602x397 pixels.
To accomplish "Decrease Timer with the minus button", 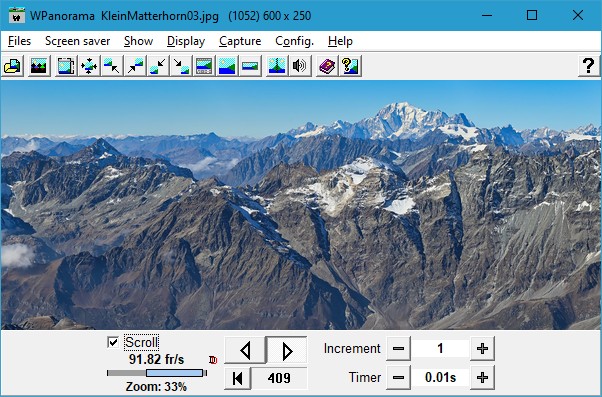I will point(399,377).
